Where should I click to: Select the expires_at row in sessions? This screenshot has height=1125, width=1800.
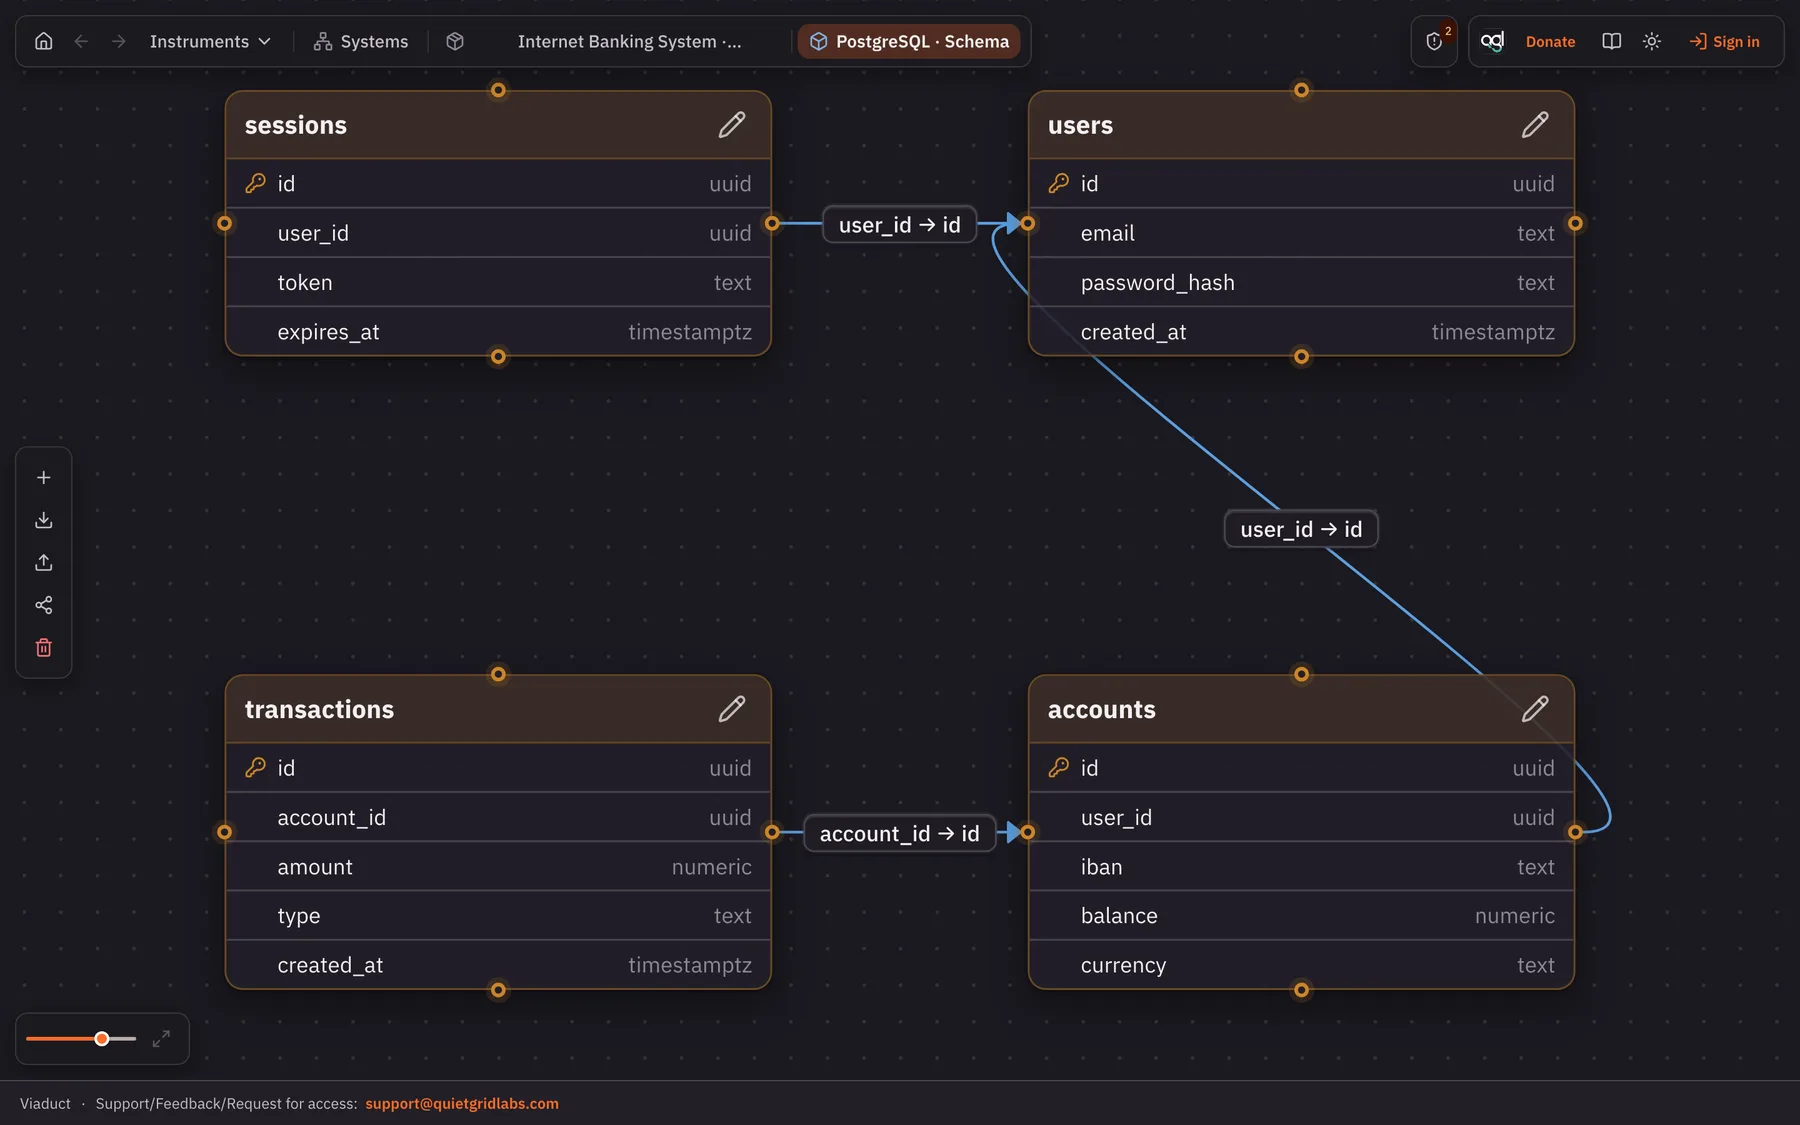tap(498, 331)
